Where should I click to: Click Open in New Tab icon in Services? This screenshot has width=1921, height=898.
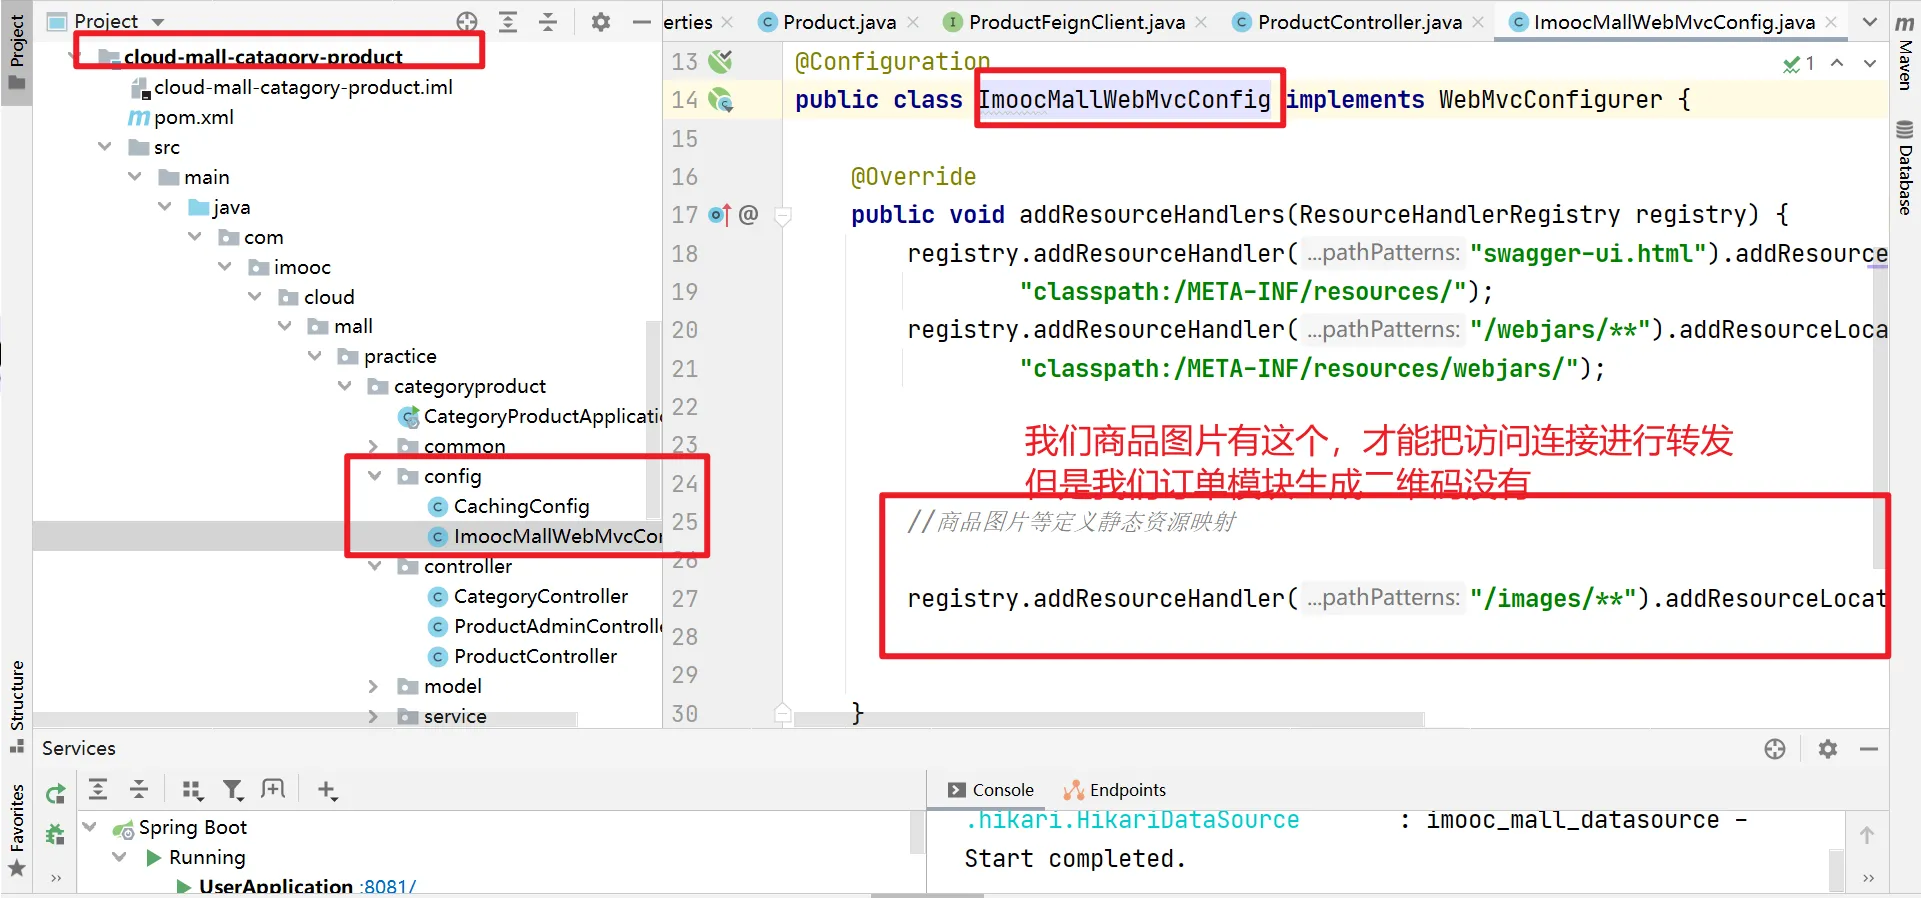coord(273,789)
